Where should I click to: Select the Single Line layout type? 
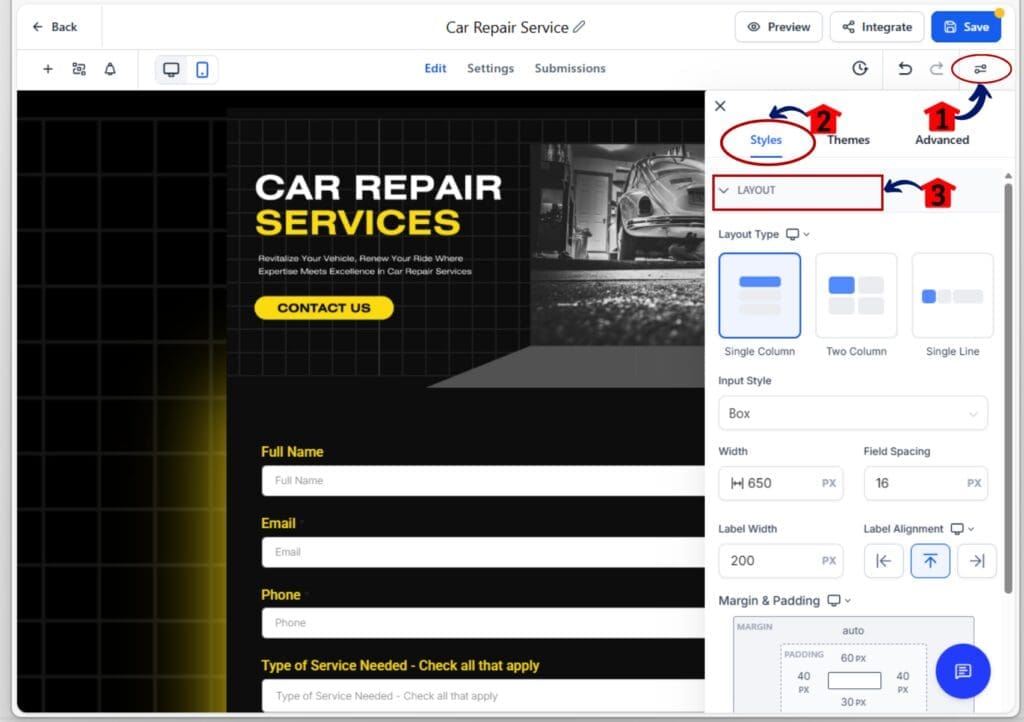coord(951,296)
